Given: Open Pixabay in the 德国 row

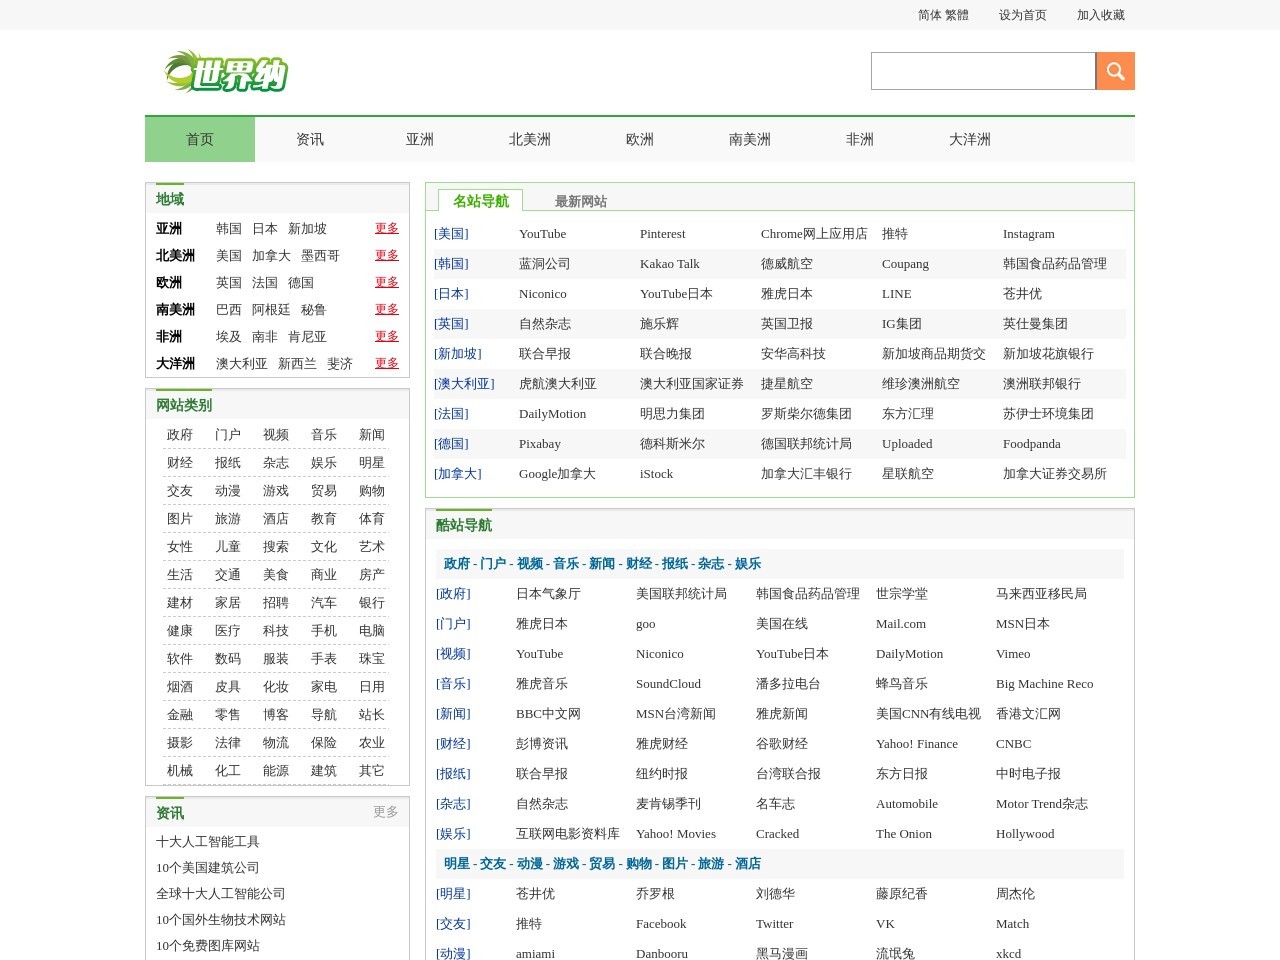Looking at the screenshot, I should click(540, 444).
